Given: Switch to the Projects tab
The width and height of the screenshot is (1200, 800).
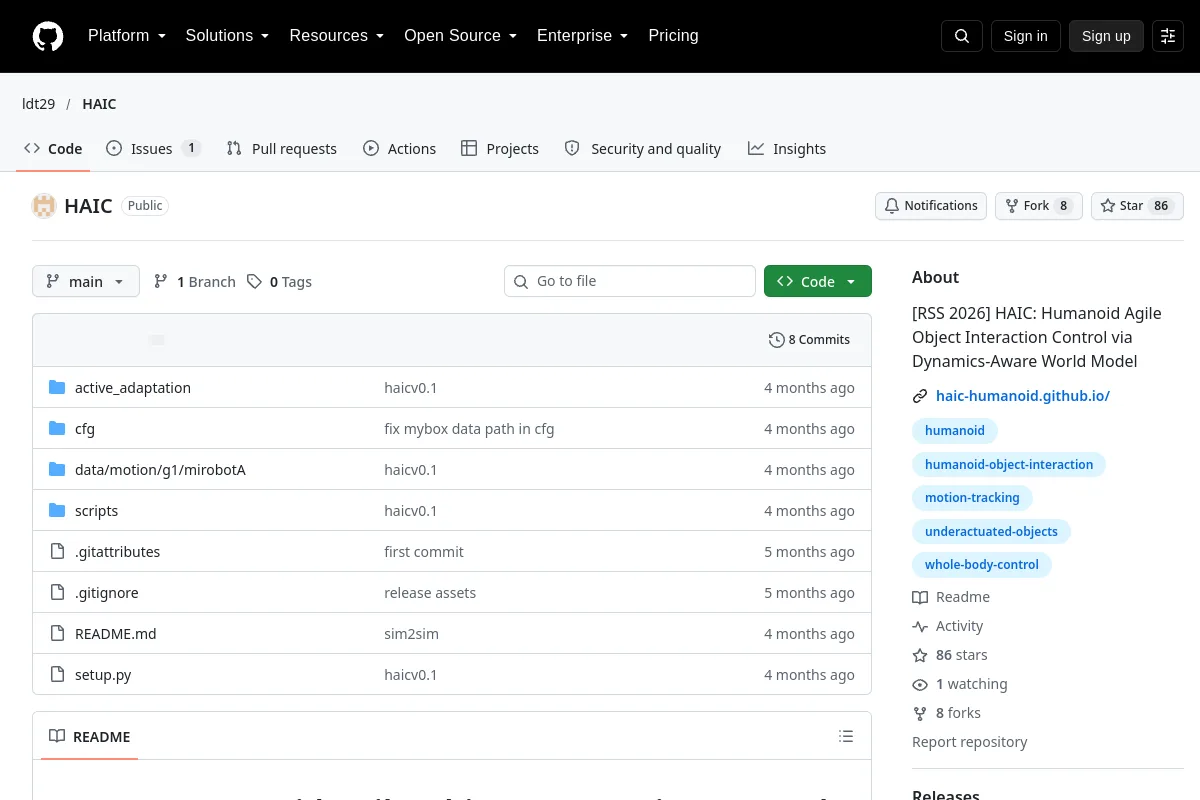Looking at the screenshot, I should tap(500, 149).
